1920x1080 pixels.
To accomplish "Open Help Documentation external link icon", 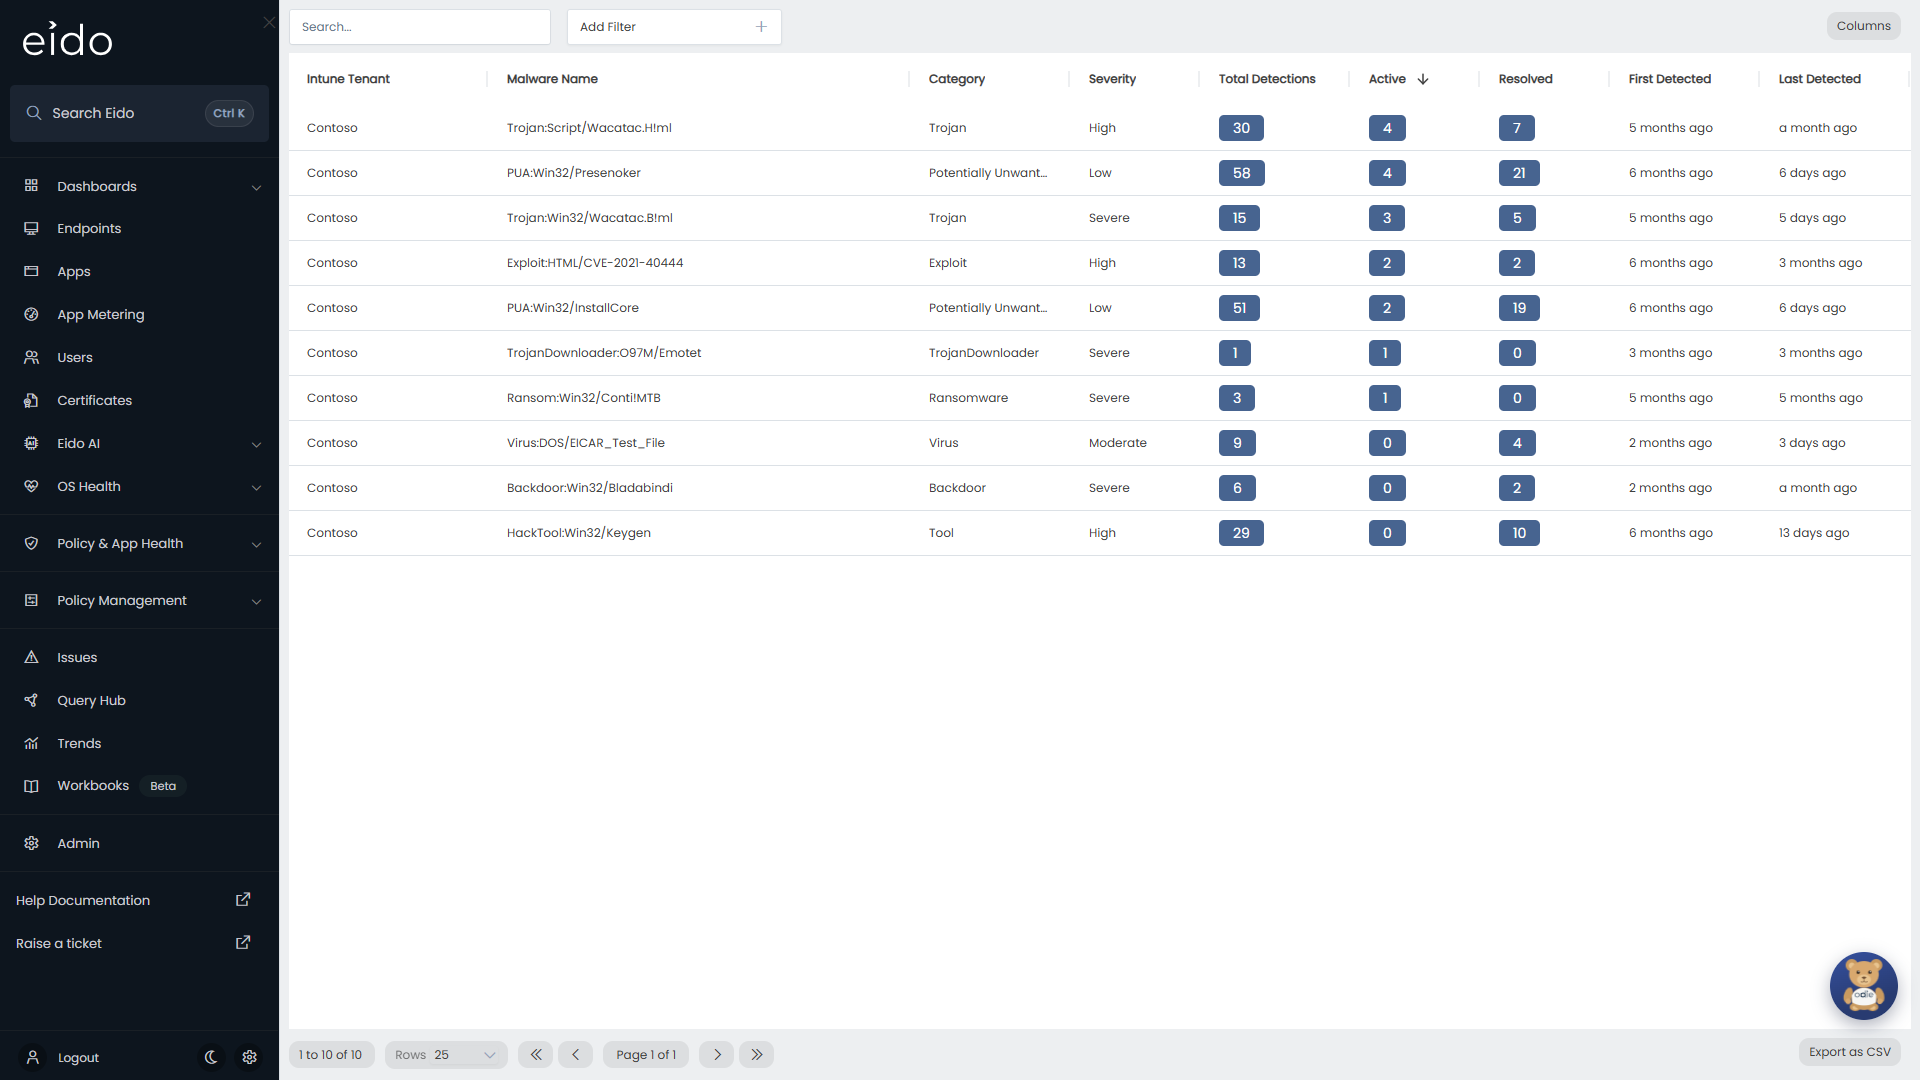I will point(243,900).
